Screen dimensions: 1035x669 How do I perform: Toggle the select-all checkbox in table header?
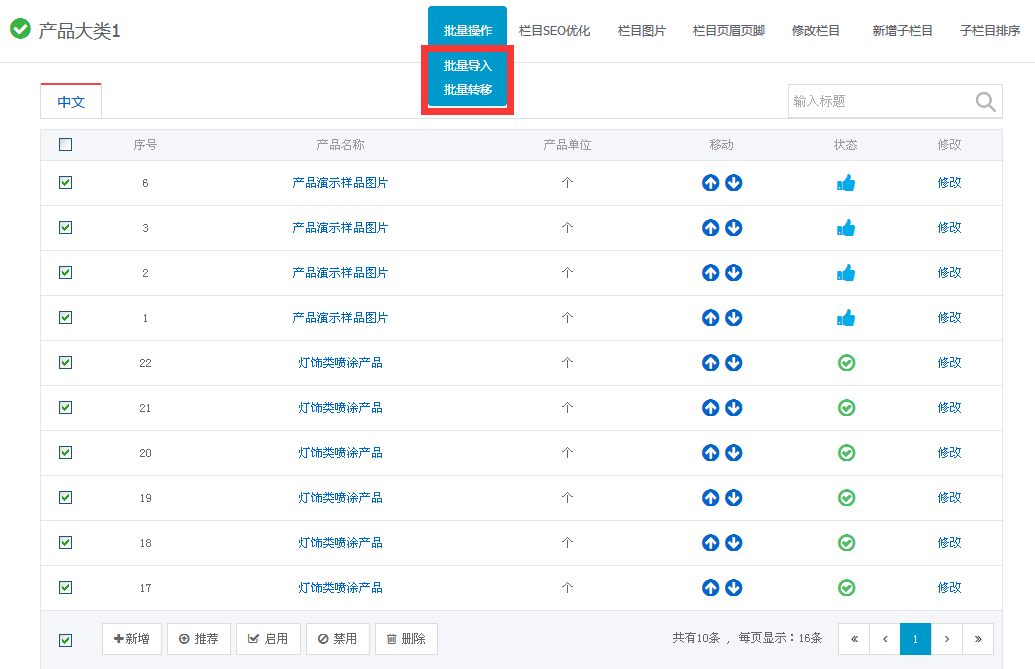[66, 145]
